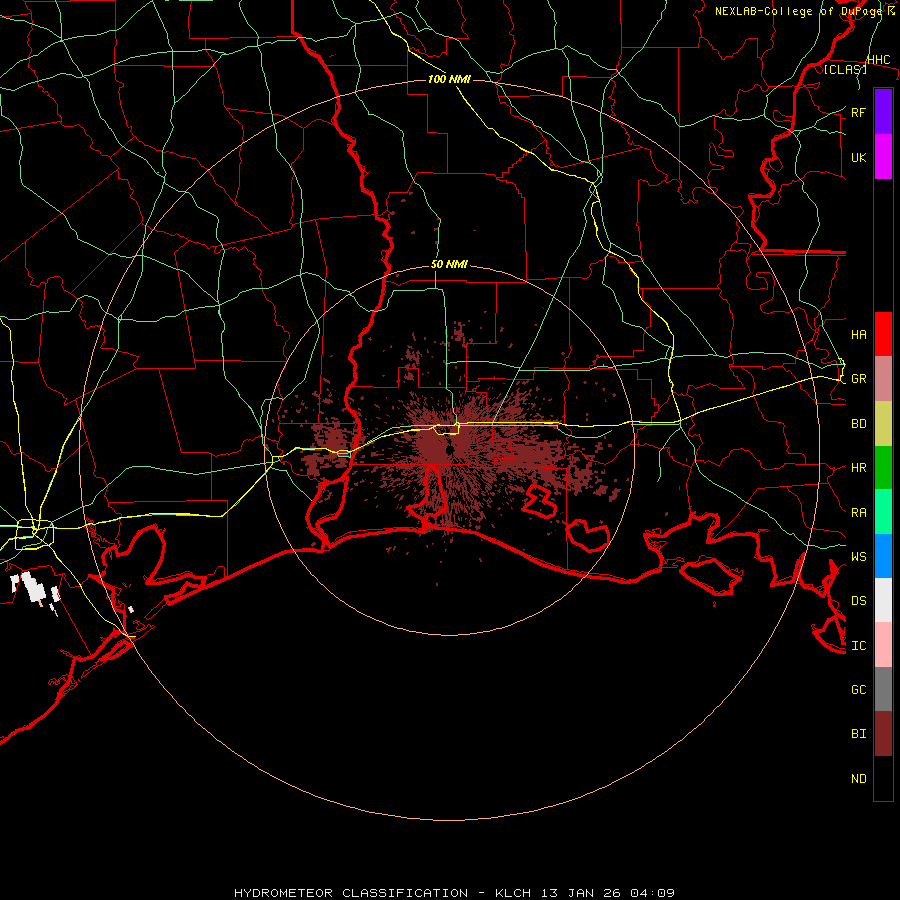The image size is (900, 900).
Task: Click the RF purple legend swatch
Action: (883, 112)
